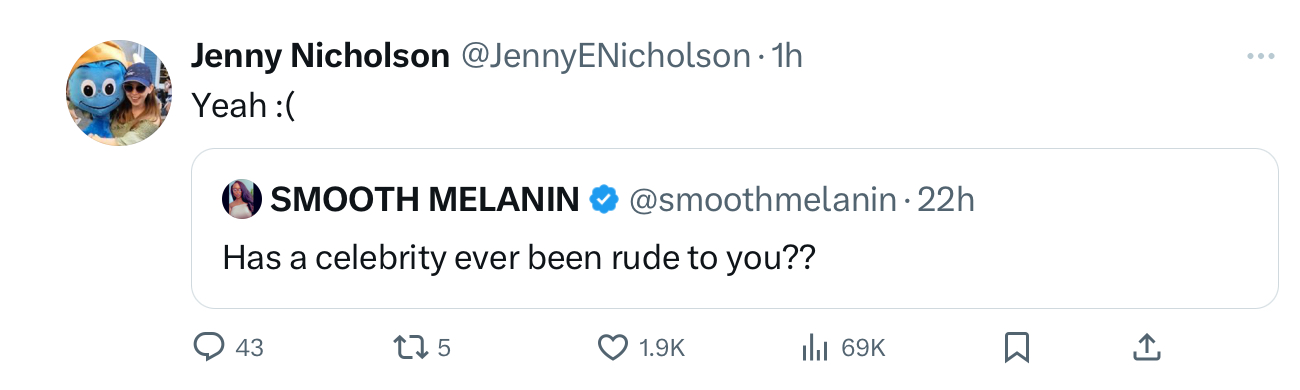Click the small SMOOTH MELANIN avatar
This screenshot has width=1300, height=390.
243,200
